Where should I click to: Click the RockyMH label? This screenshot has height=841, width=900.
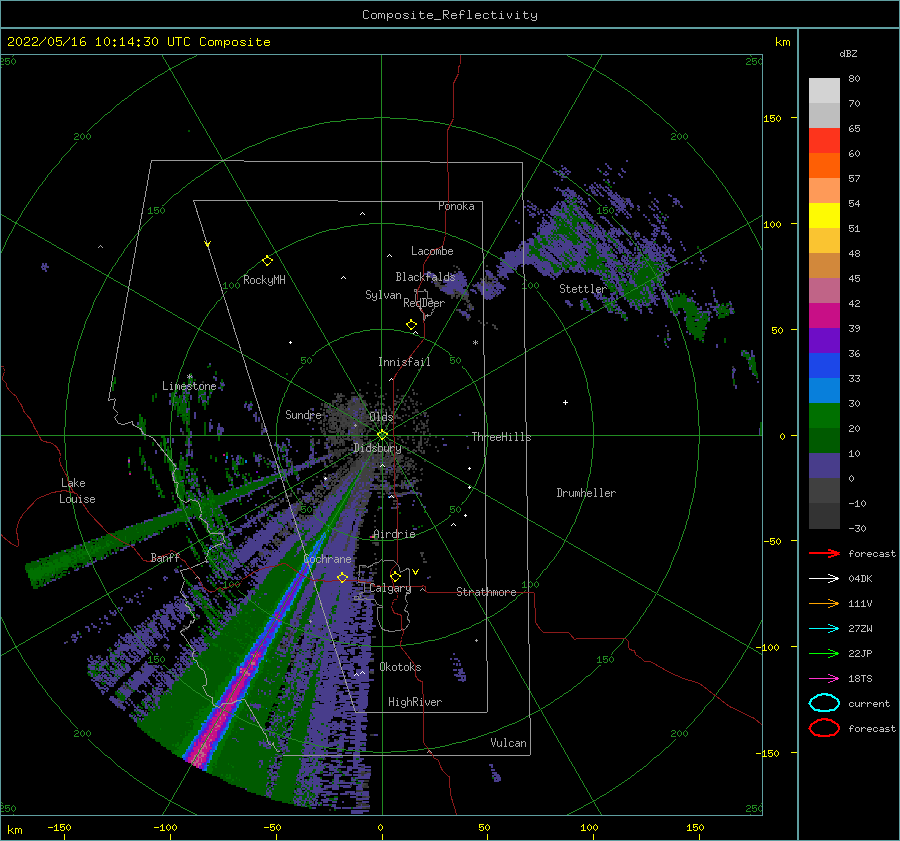(264, 280)
